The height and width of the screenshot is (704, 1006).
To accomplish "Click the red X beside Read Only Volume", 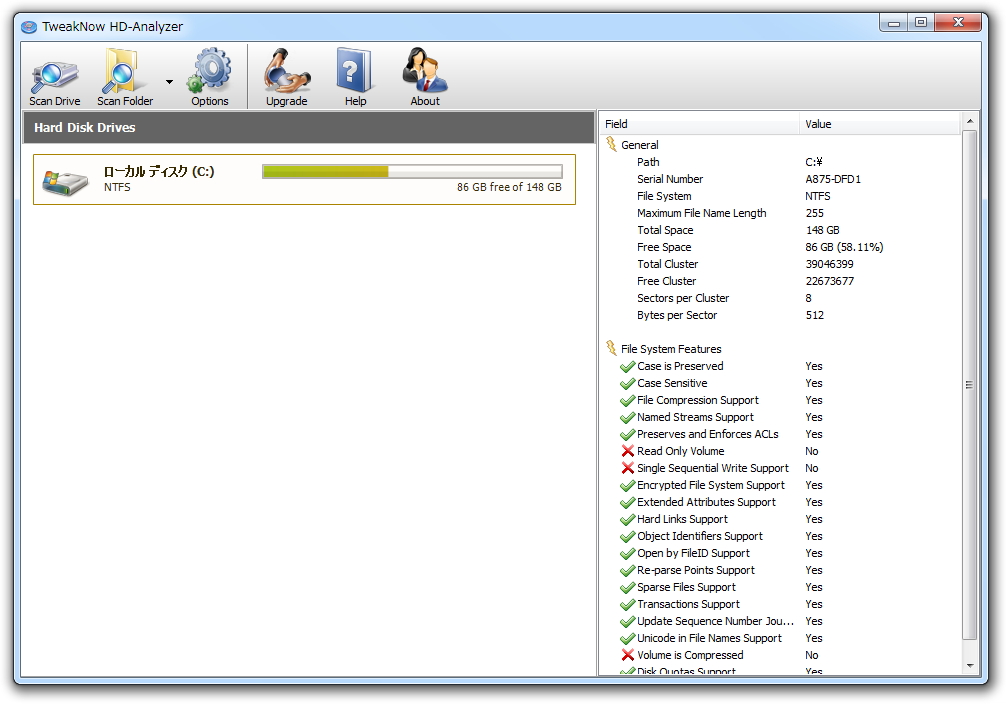I will [x=628, y=451].
